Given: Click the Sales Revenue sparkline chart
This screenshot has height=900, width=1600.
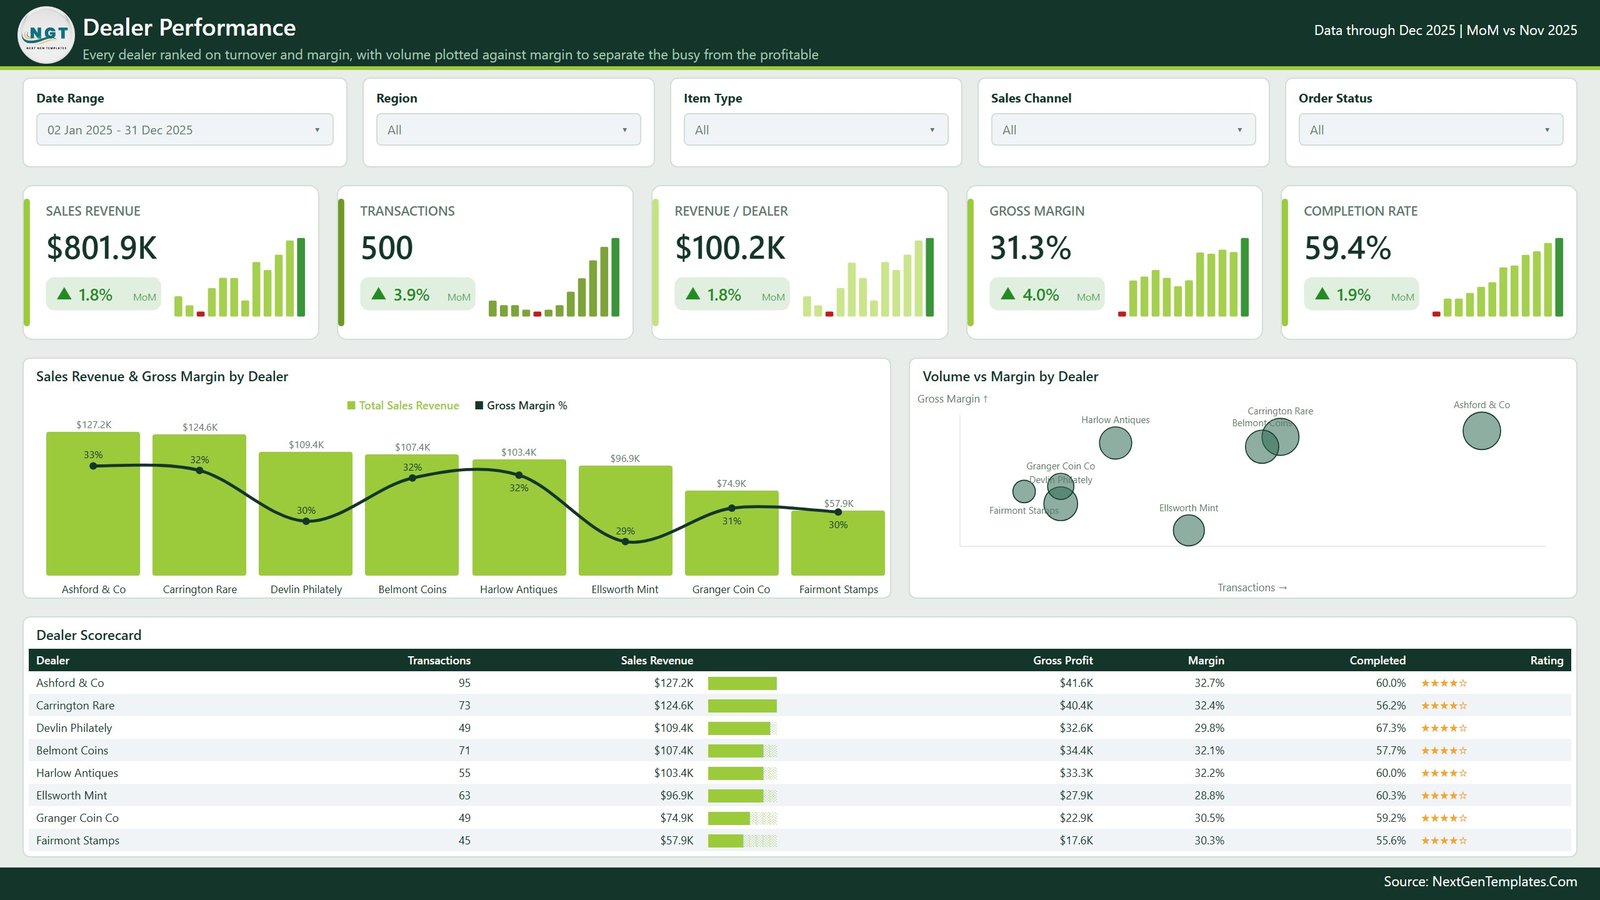Looking at the screenshot, I should (x=240, y=277).
